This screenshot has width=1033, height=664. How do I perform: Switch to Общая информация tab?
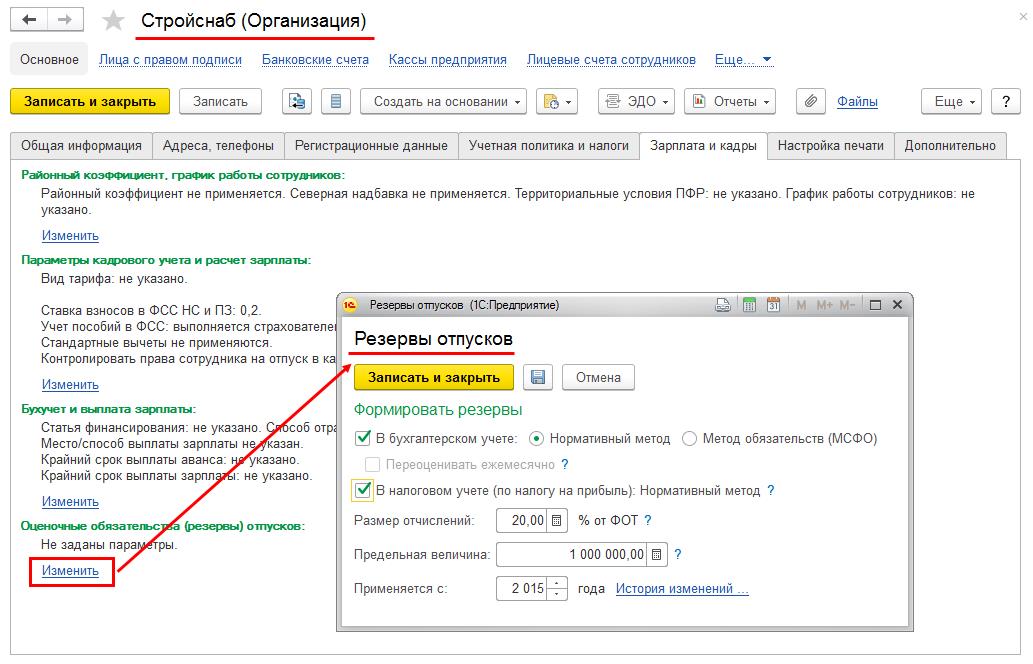pos(81,146)
